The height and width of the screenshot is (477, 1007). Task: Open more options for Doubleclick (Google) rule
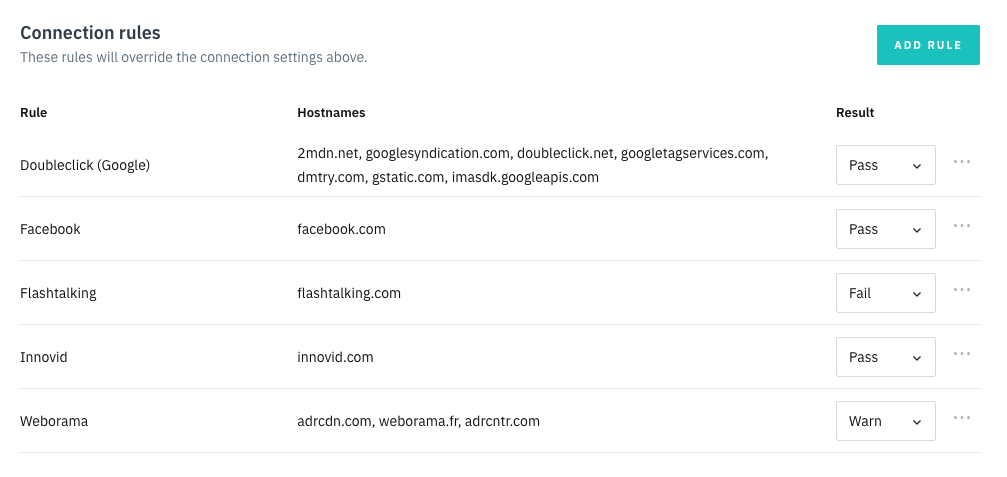[x=962, y=161]
